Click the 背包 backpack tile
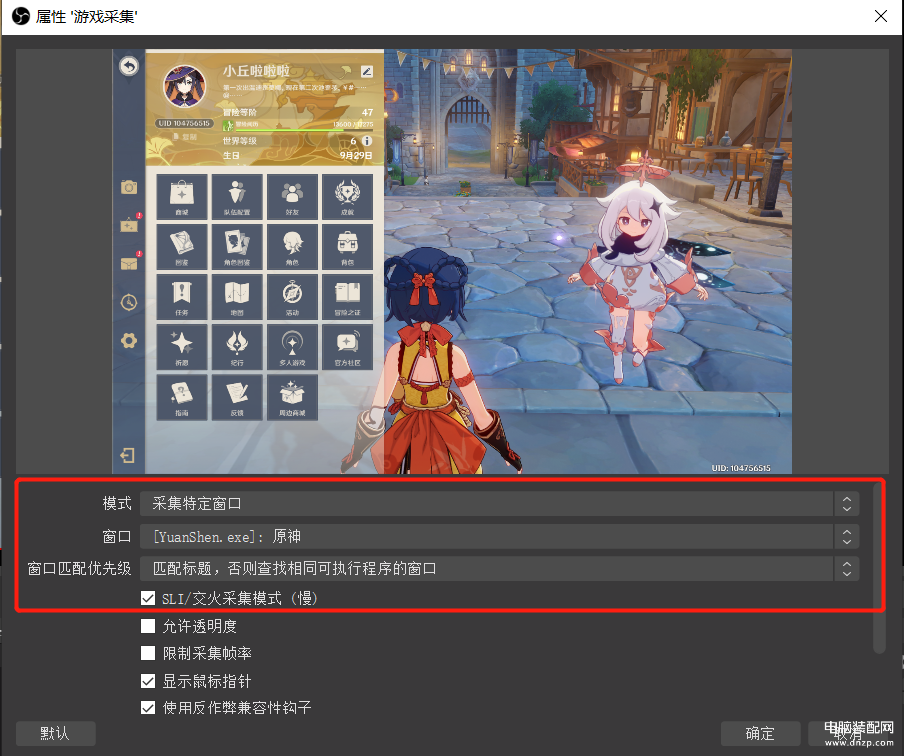 click(x=348, y=247)
